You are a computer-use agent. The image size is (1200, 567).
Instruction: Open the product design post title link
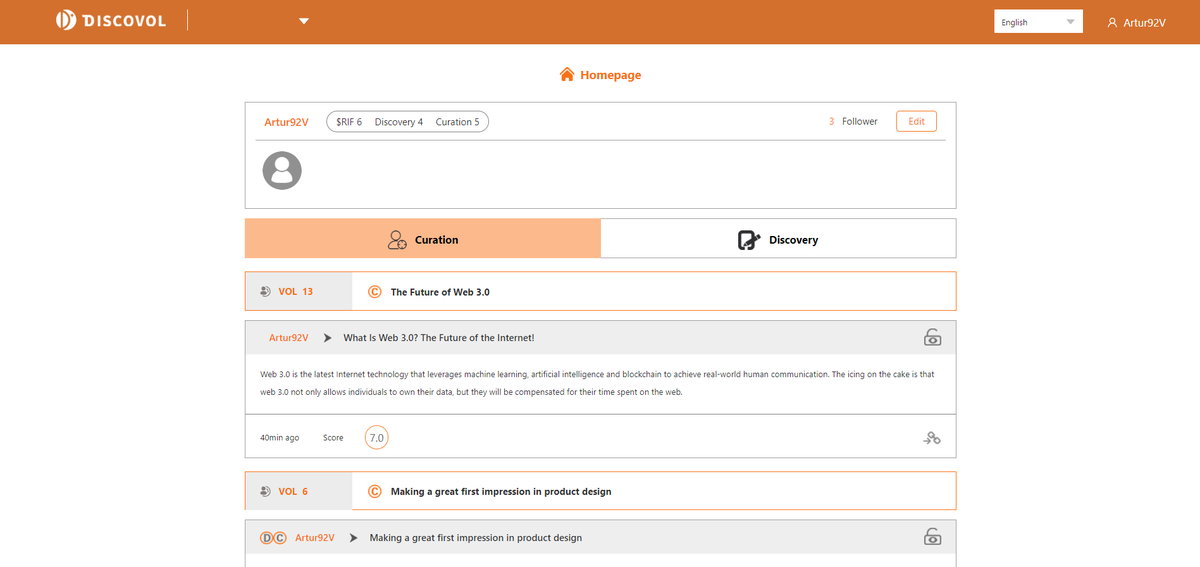pyautogui.click(x=476, y=538)
